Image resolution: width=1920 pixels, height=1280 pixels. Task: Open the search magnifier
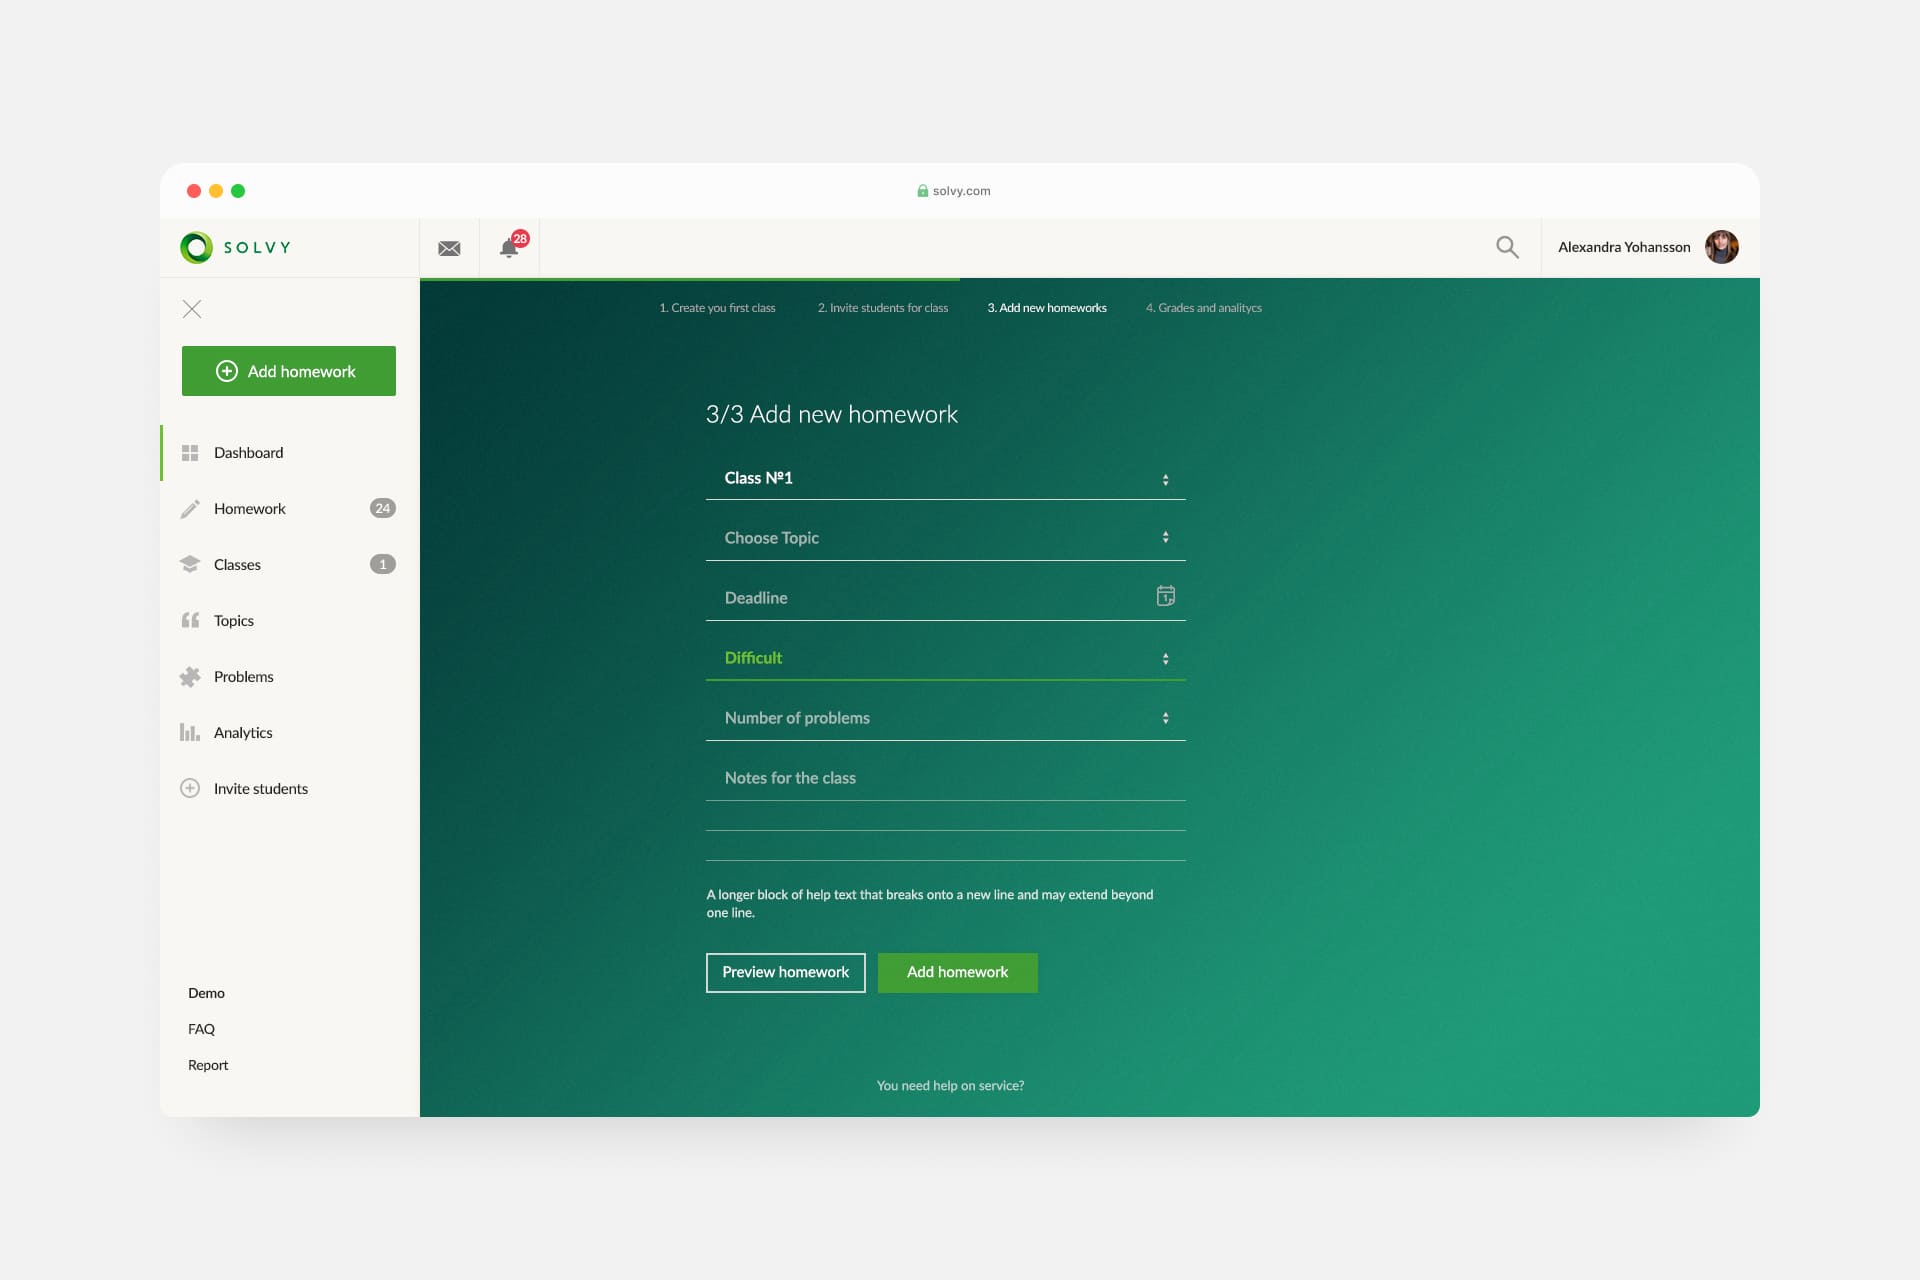click(x=1508, y=247)
